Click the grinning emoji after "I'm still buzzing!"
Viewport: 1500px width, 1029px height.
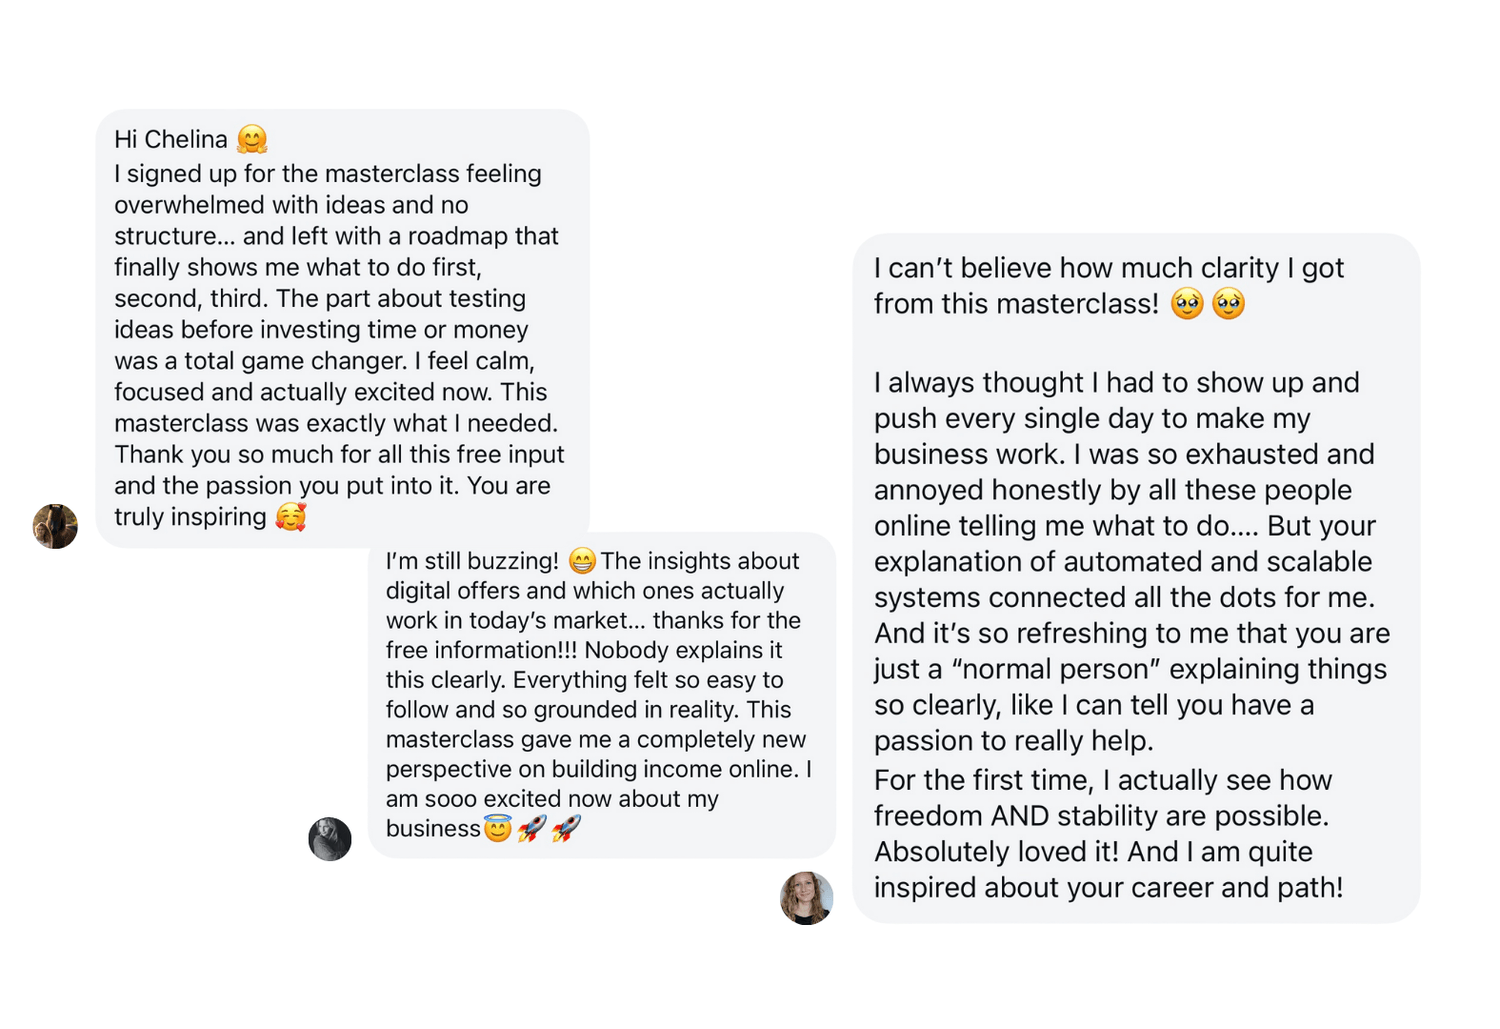tap(582, 561)
